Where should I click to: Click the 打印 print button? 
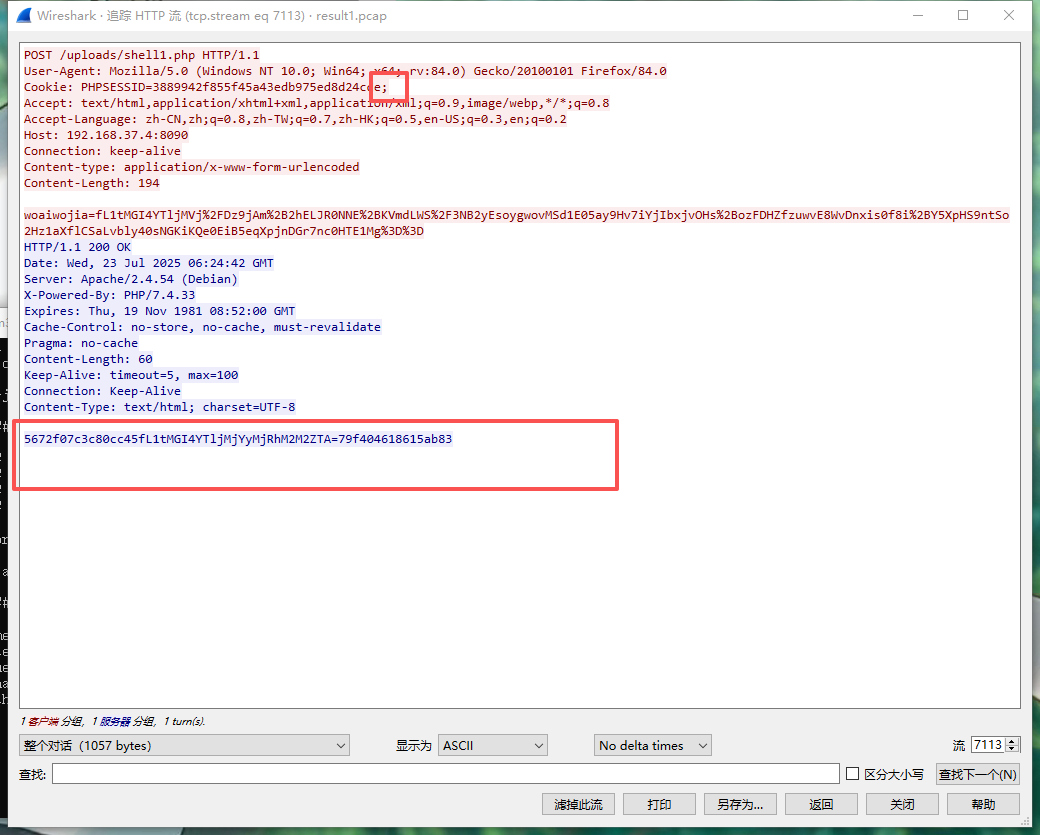(659, 805)
